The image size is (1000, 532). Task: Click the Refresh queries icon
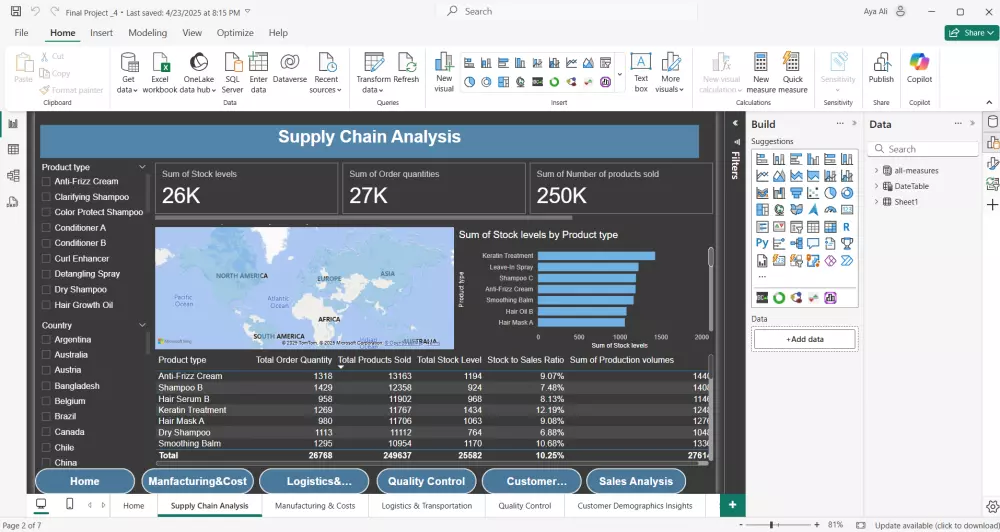click(406, 63)
